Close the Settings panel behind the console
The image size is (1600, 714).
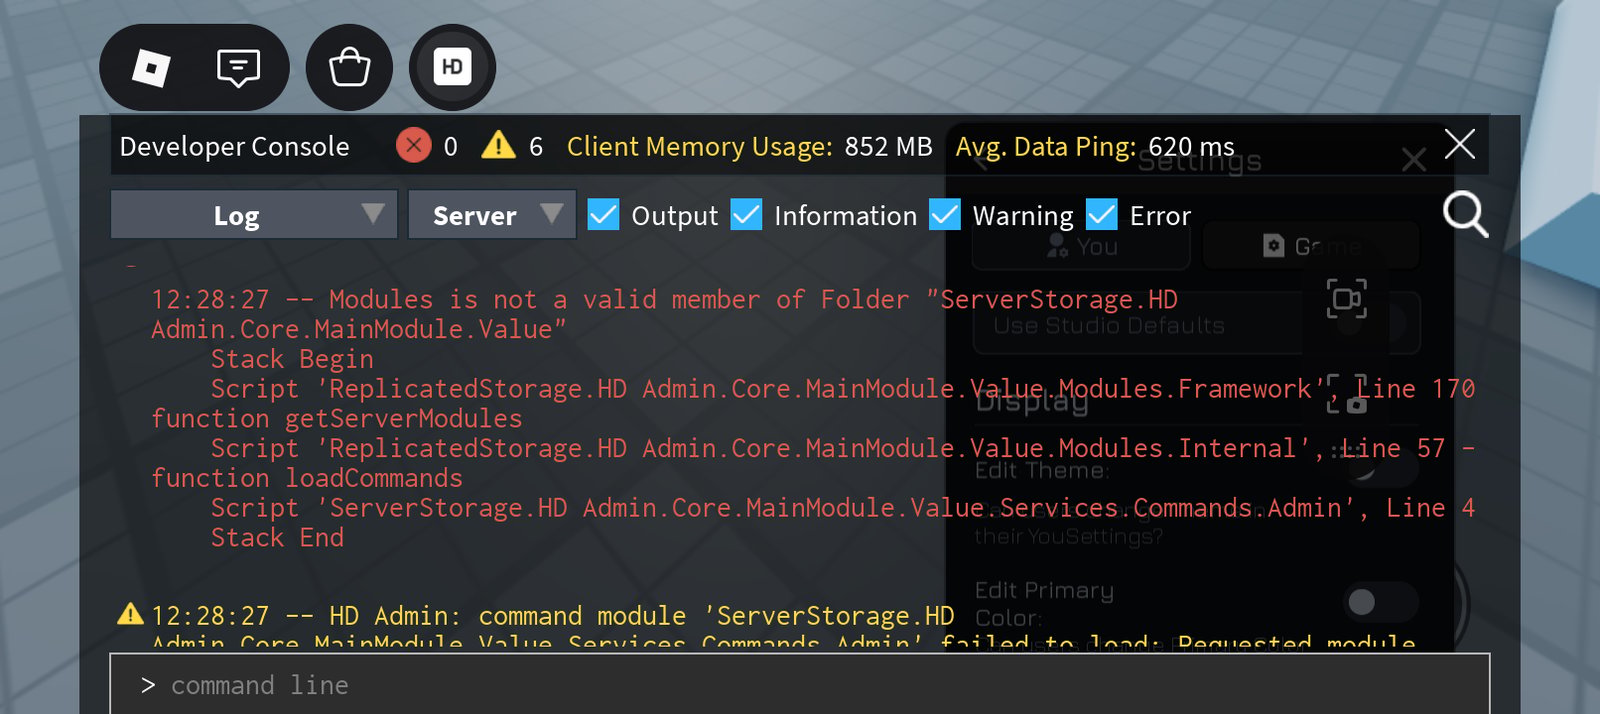(x=1413, y=159)
